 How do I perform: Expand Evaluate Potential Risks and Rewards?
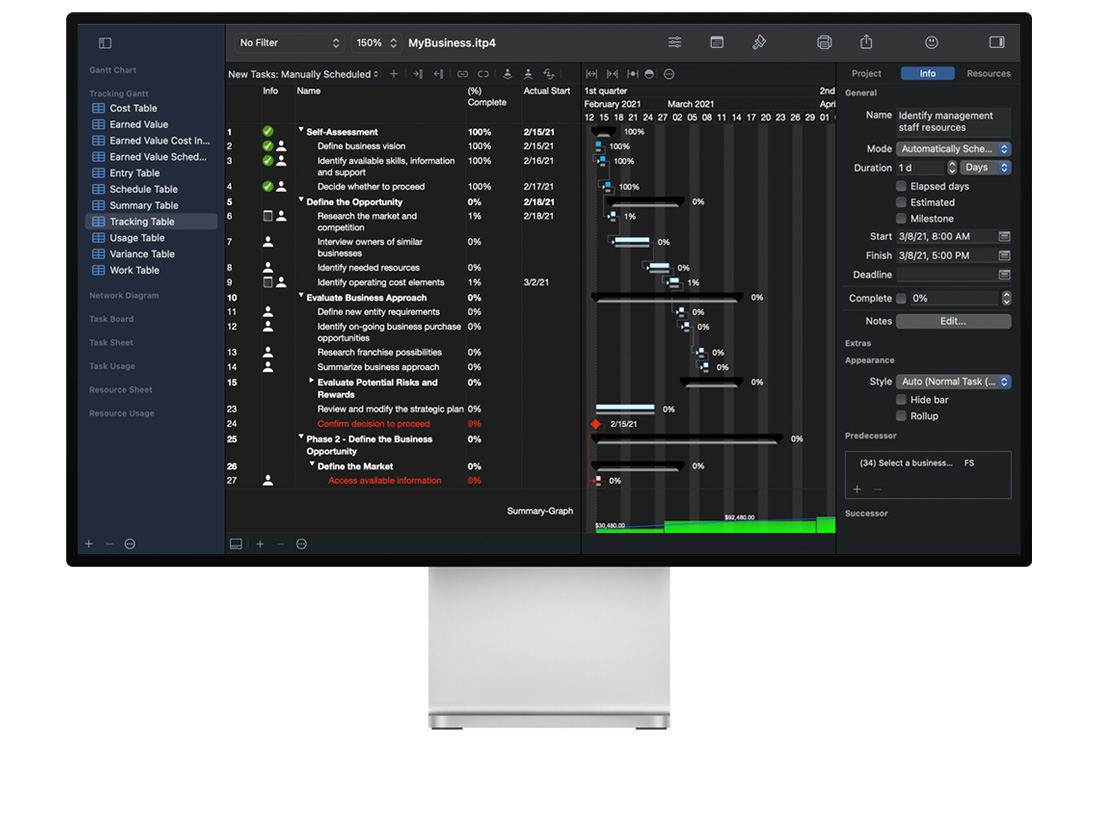[x=312, y=381]
